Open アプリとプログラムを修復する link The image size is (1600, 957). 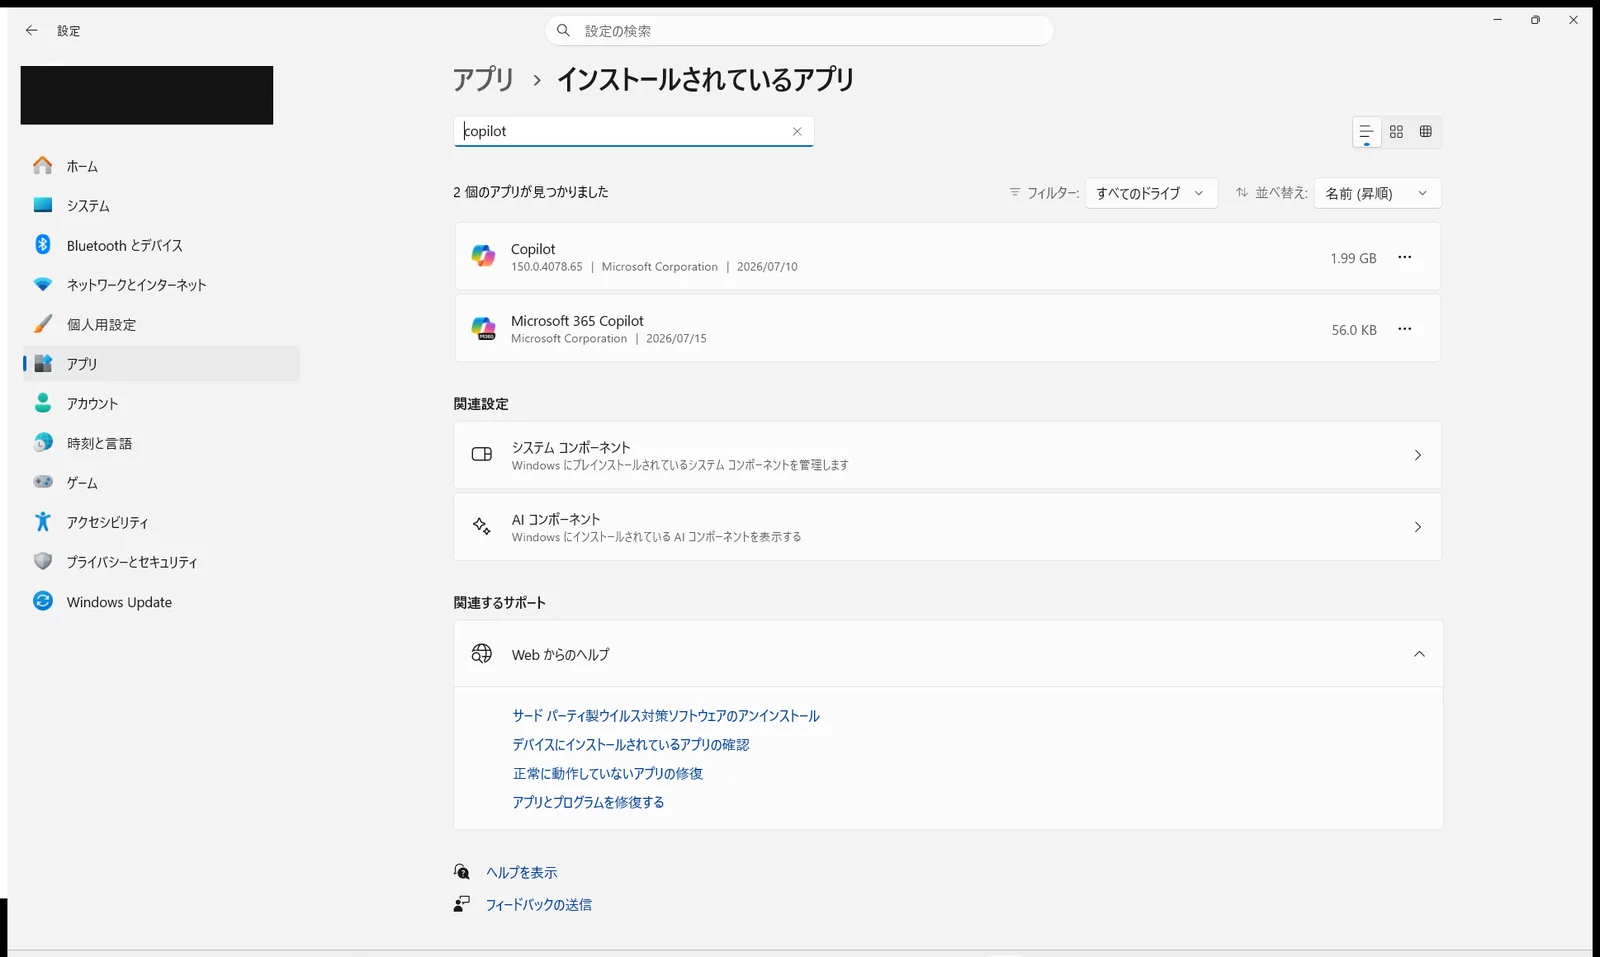pyautogui.click(x=588, y=802)
